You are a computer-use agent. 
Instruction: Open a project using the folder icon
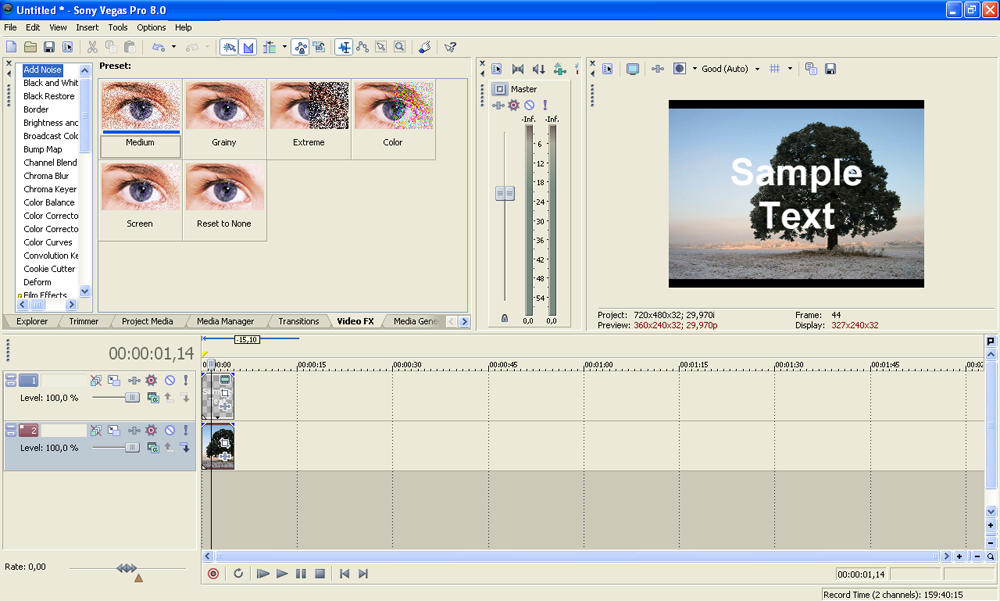point(30,47)
